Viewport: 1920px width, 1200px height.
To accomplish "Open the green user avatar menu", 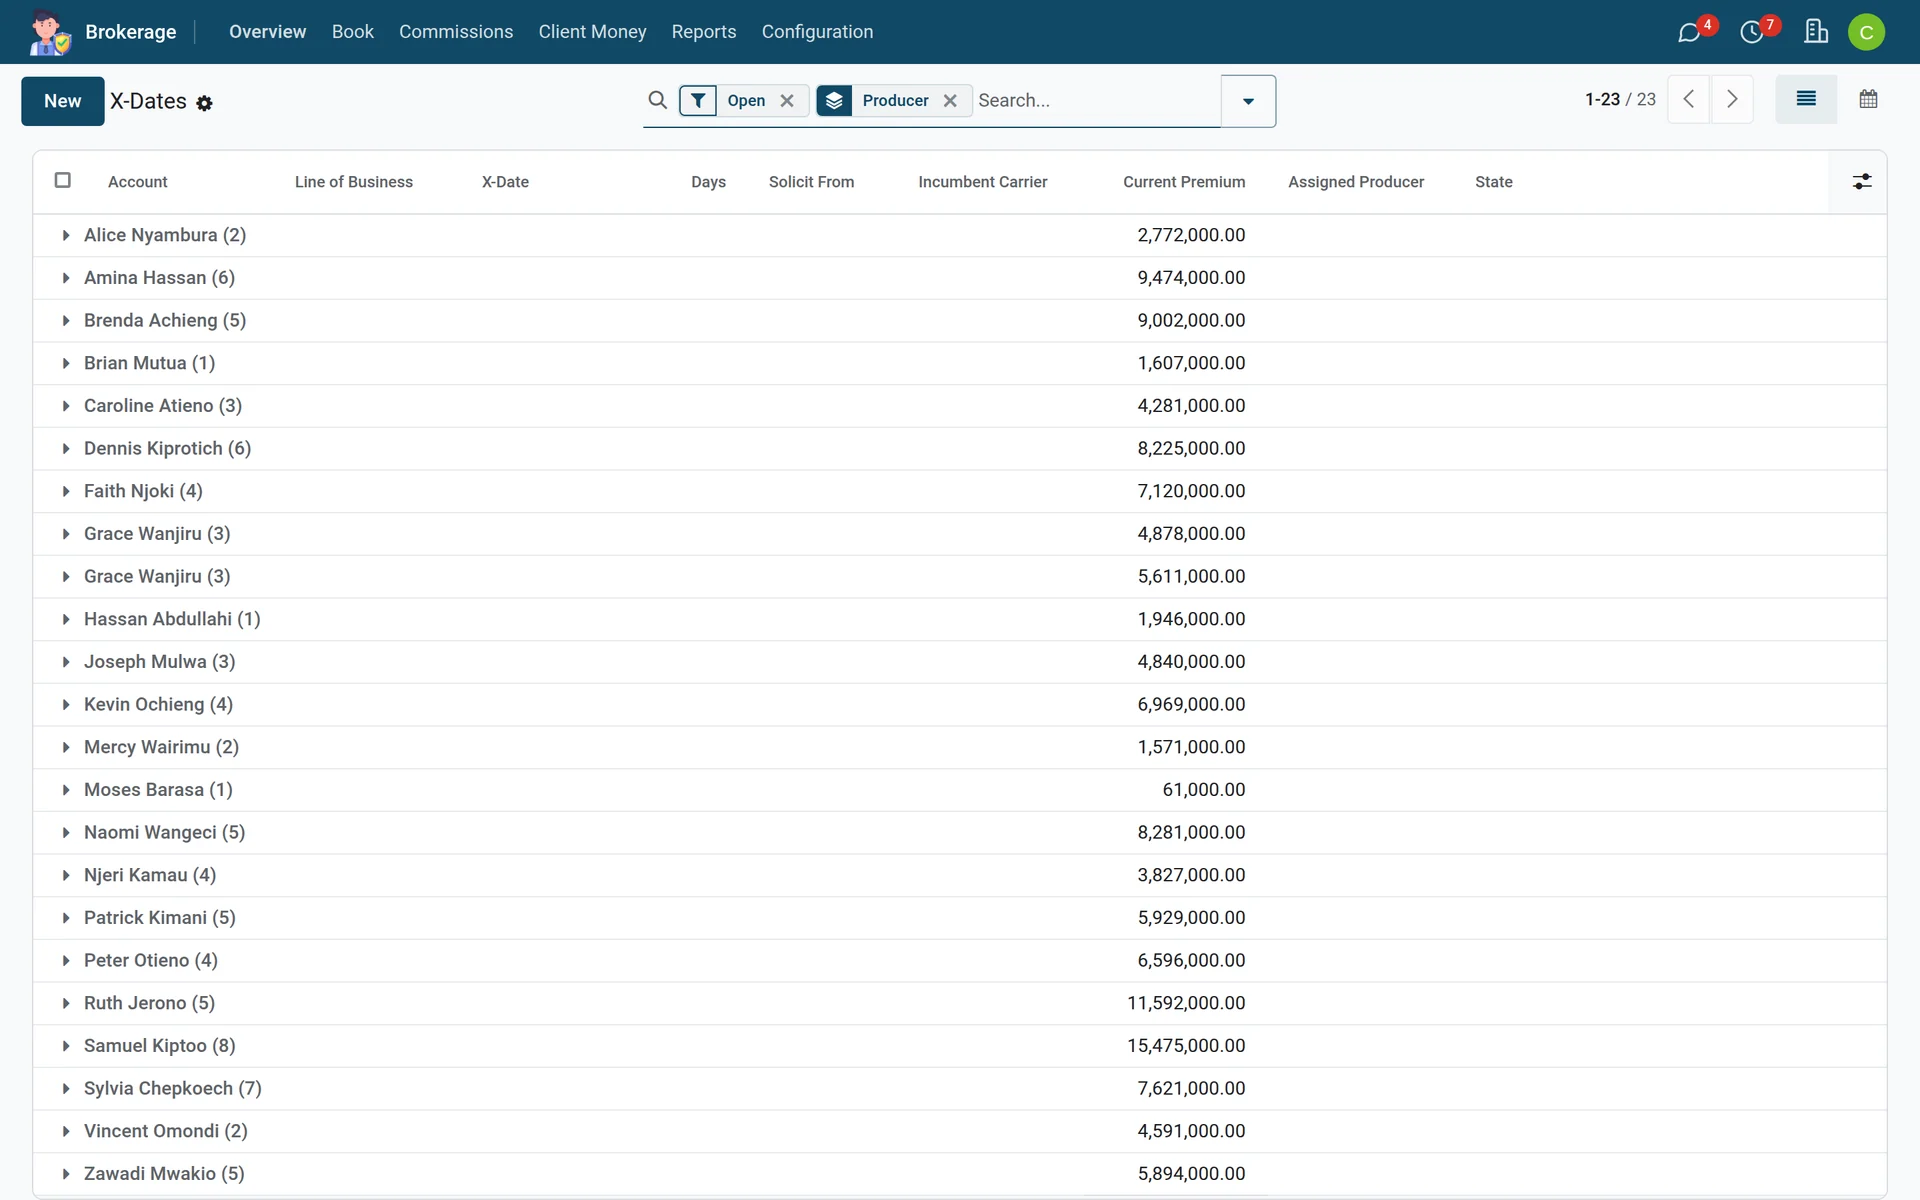I will [x=1866, y=32].
